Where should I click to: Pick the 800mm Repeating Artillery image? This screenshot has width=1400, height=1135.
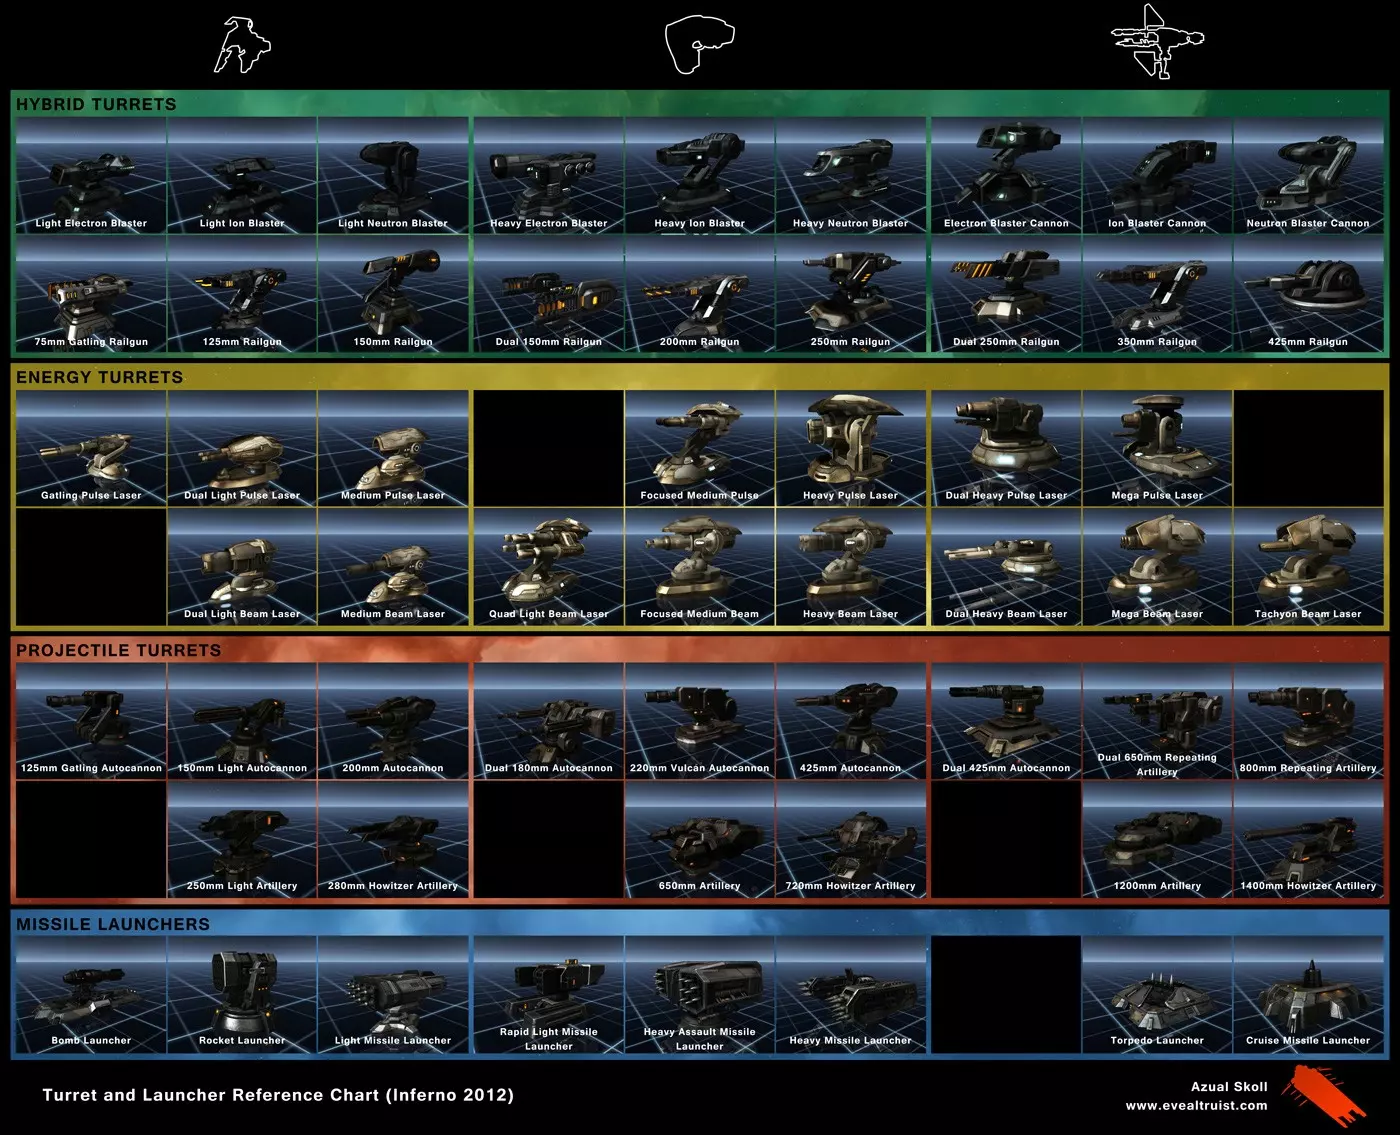point(1308,721)
